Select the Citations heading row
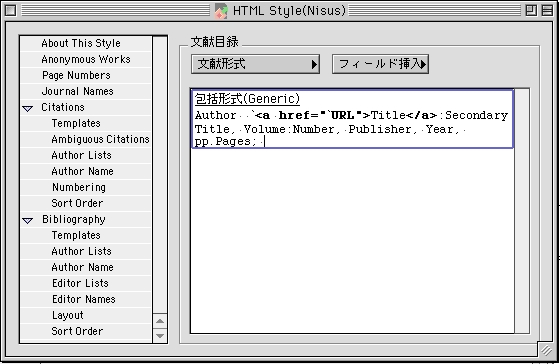The image size is (560, 364). pos(86,107)
